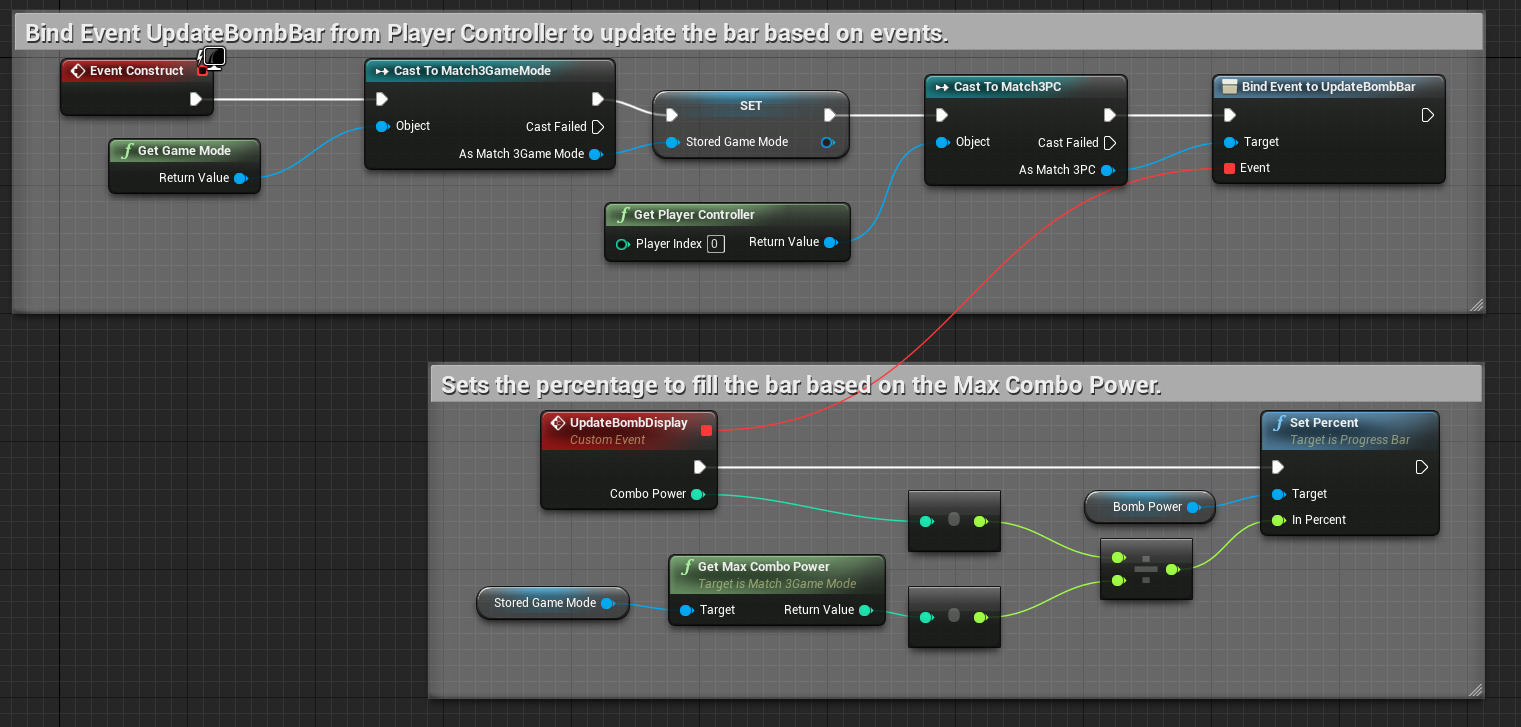The height and width of the screenshot is (727, 1521).
Task: Click the Stored Game Mode variable getter node
Action: [x=545, y=603]
